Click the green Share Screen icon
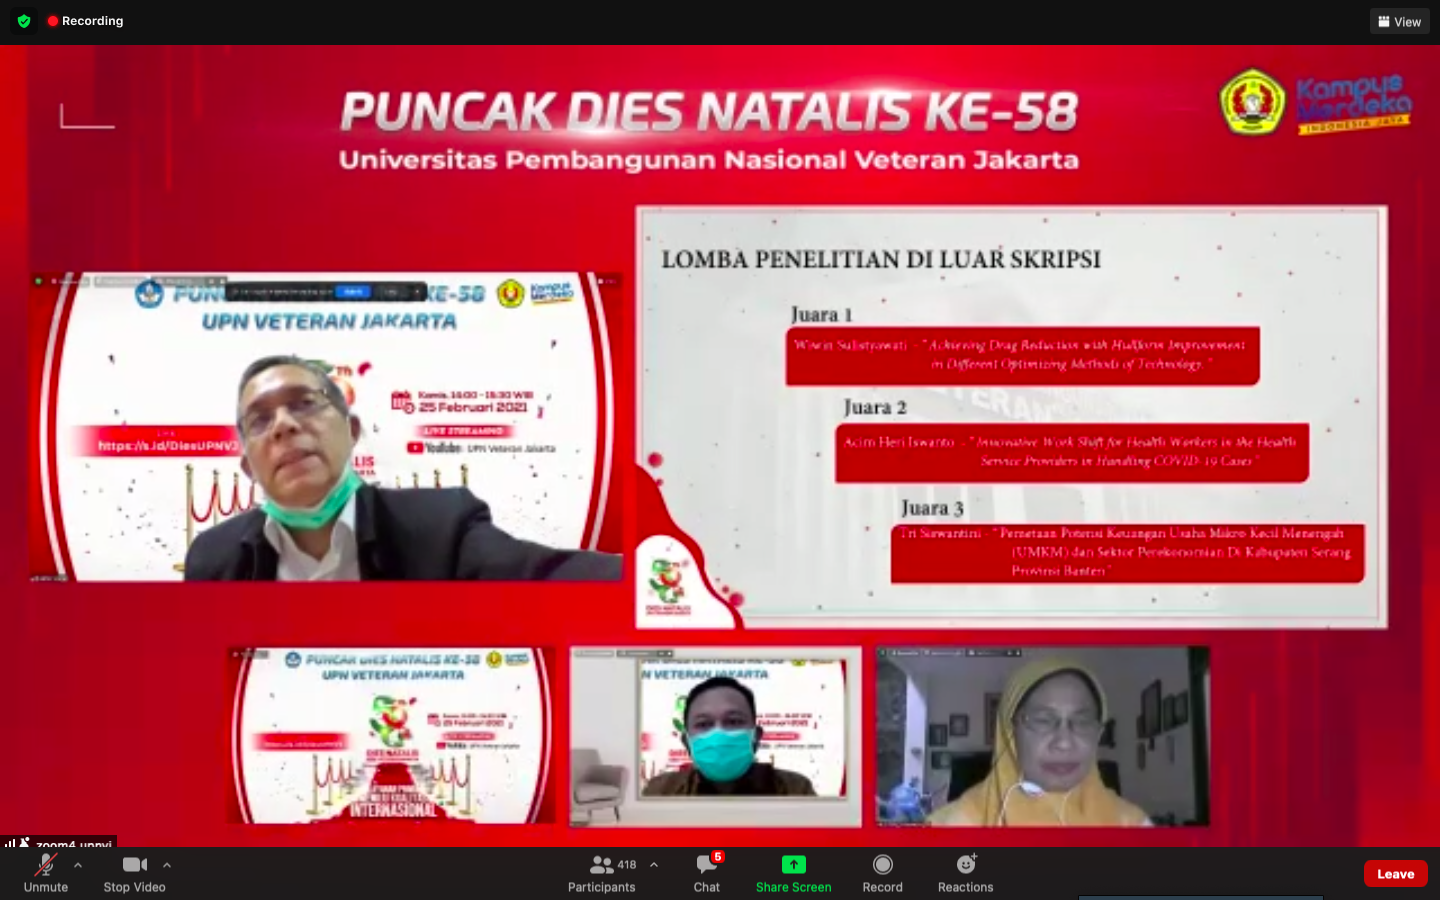This screenshot has height=900, width=1440. (793, 864)
